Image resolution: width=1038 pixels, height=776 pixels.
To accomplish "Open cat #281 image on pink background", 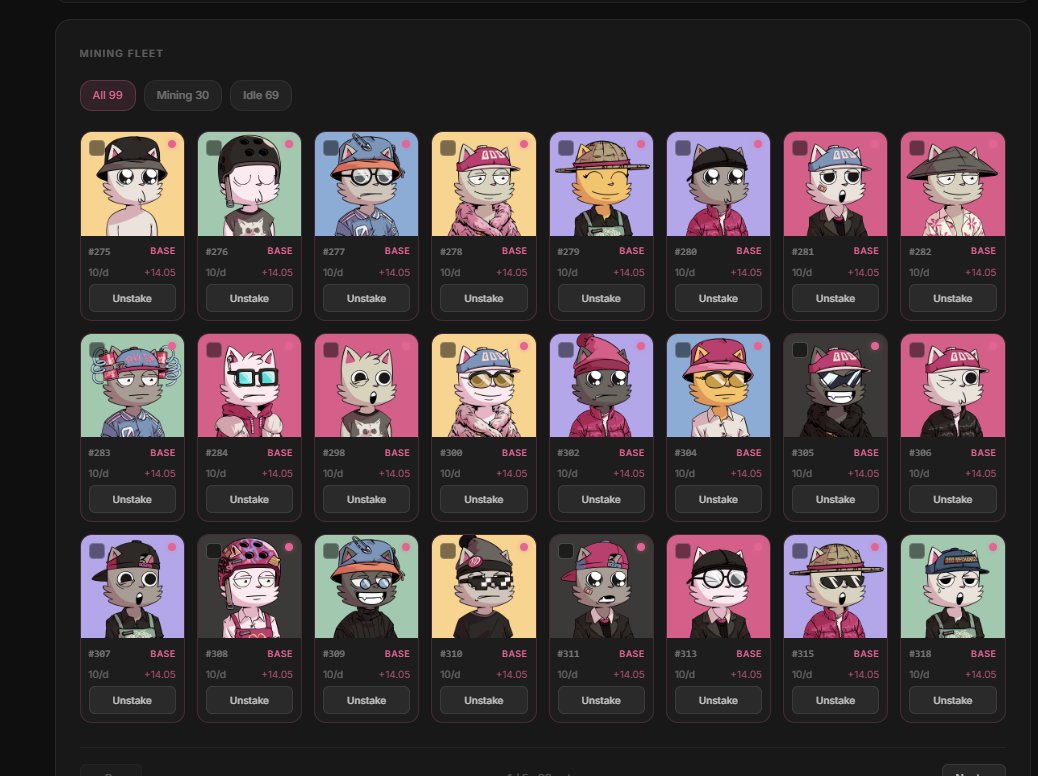I will pos(835,184).
